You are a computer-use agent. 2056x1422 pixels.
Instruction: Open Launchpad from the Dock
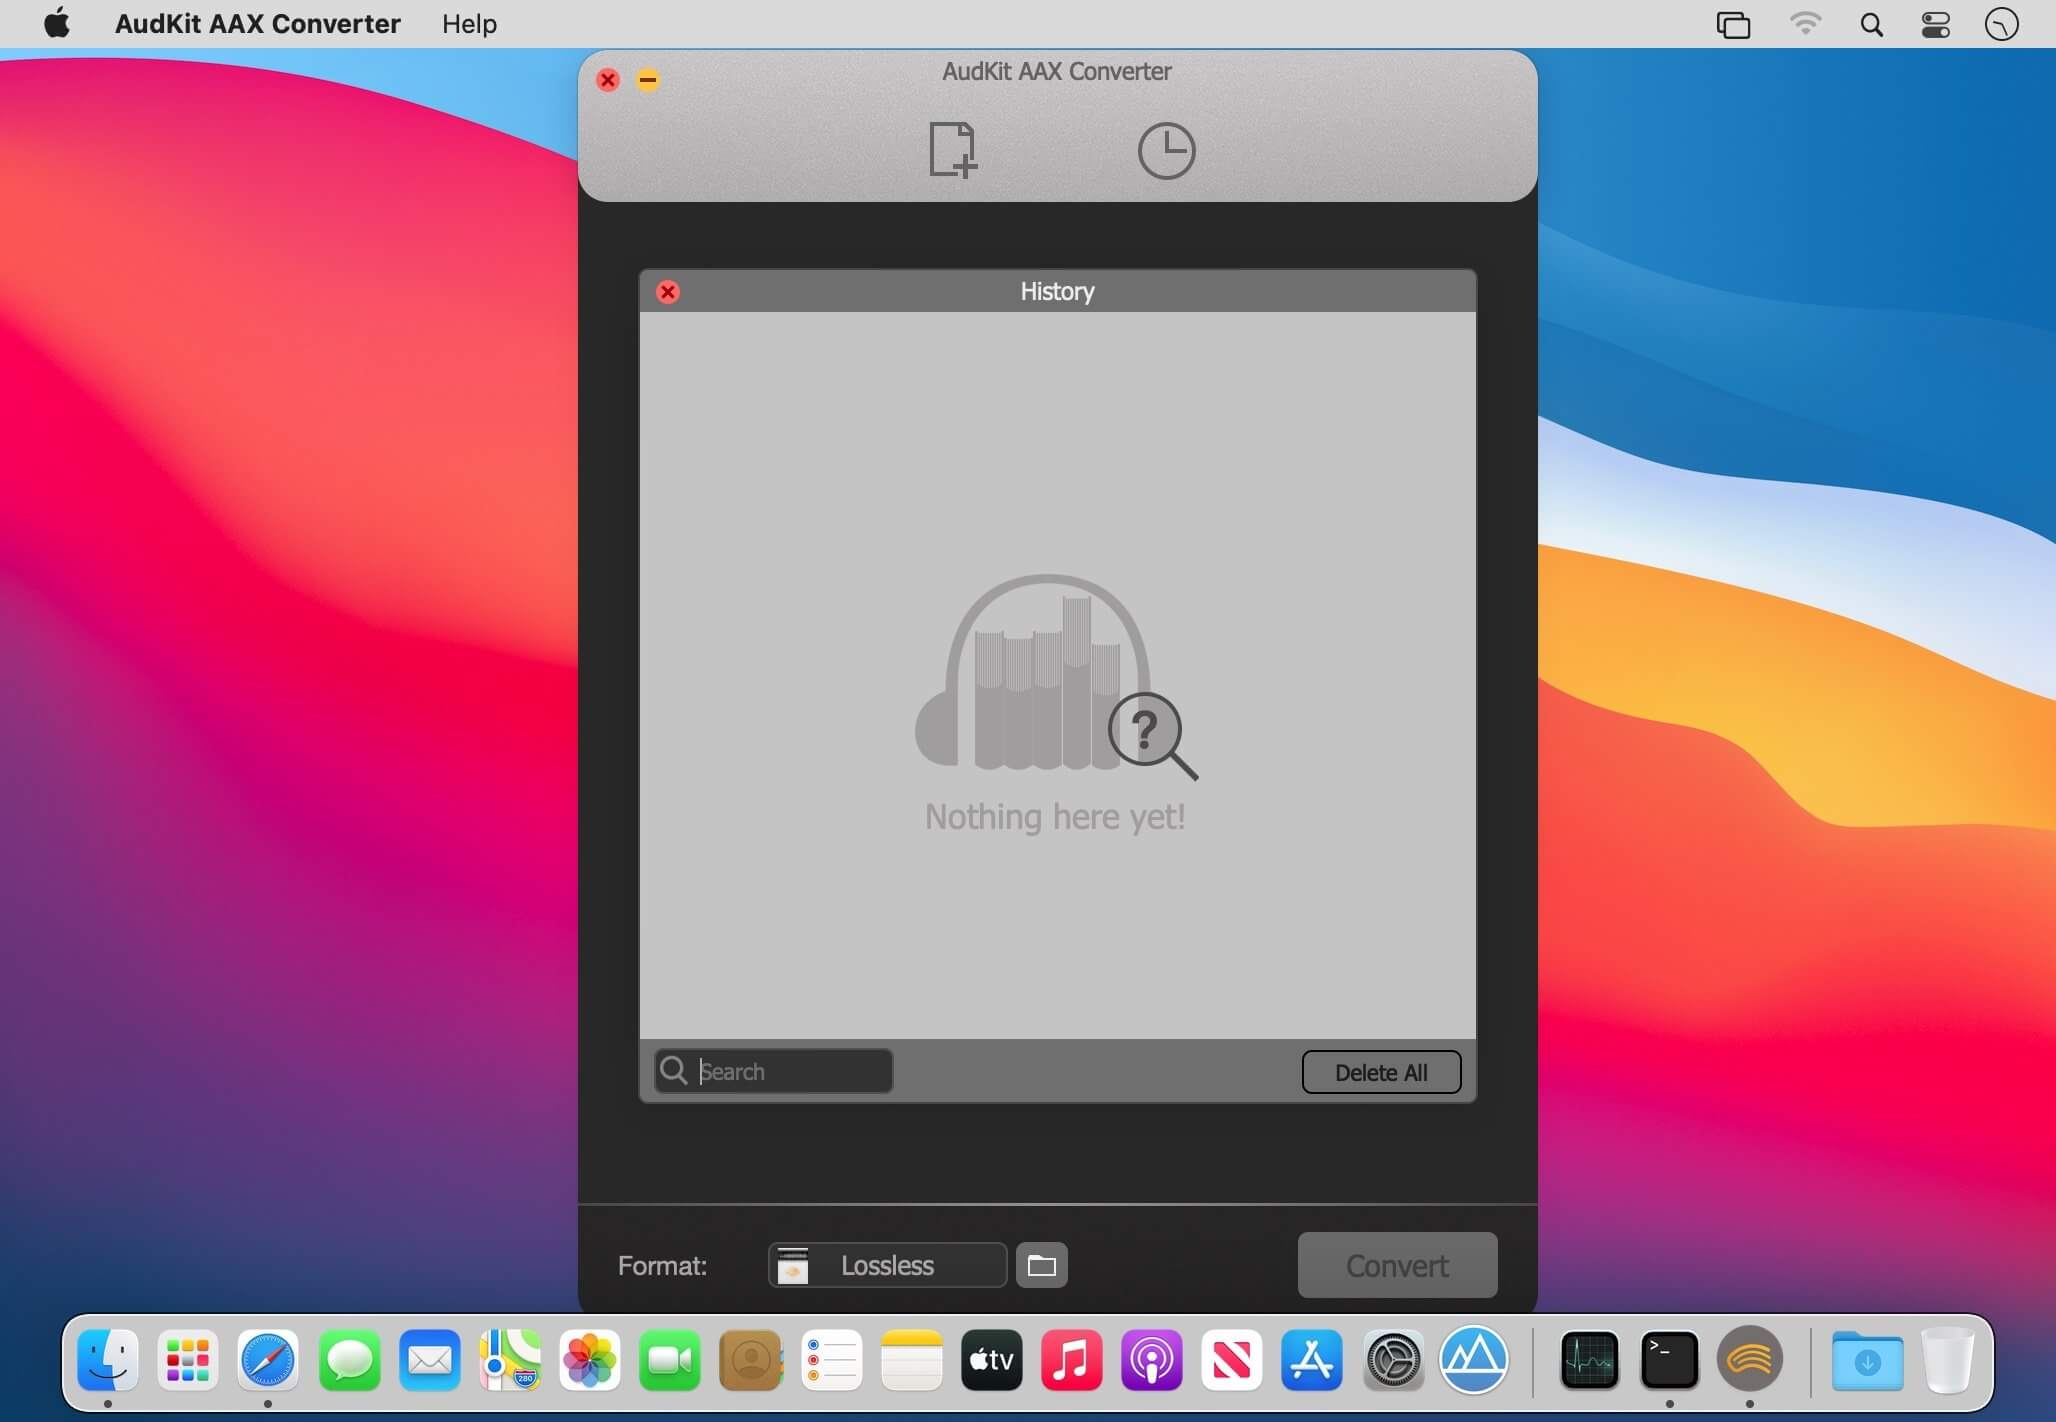click(x=188, y=1360)
